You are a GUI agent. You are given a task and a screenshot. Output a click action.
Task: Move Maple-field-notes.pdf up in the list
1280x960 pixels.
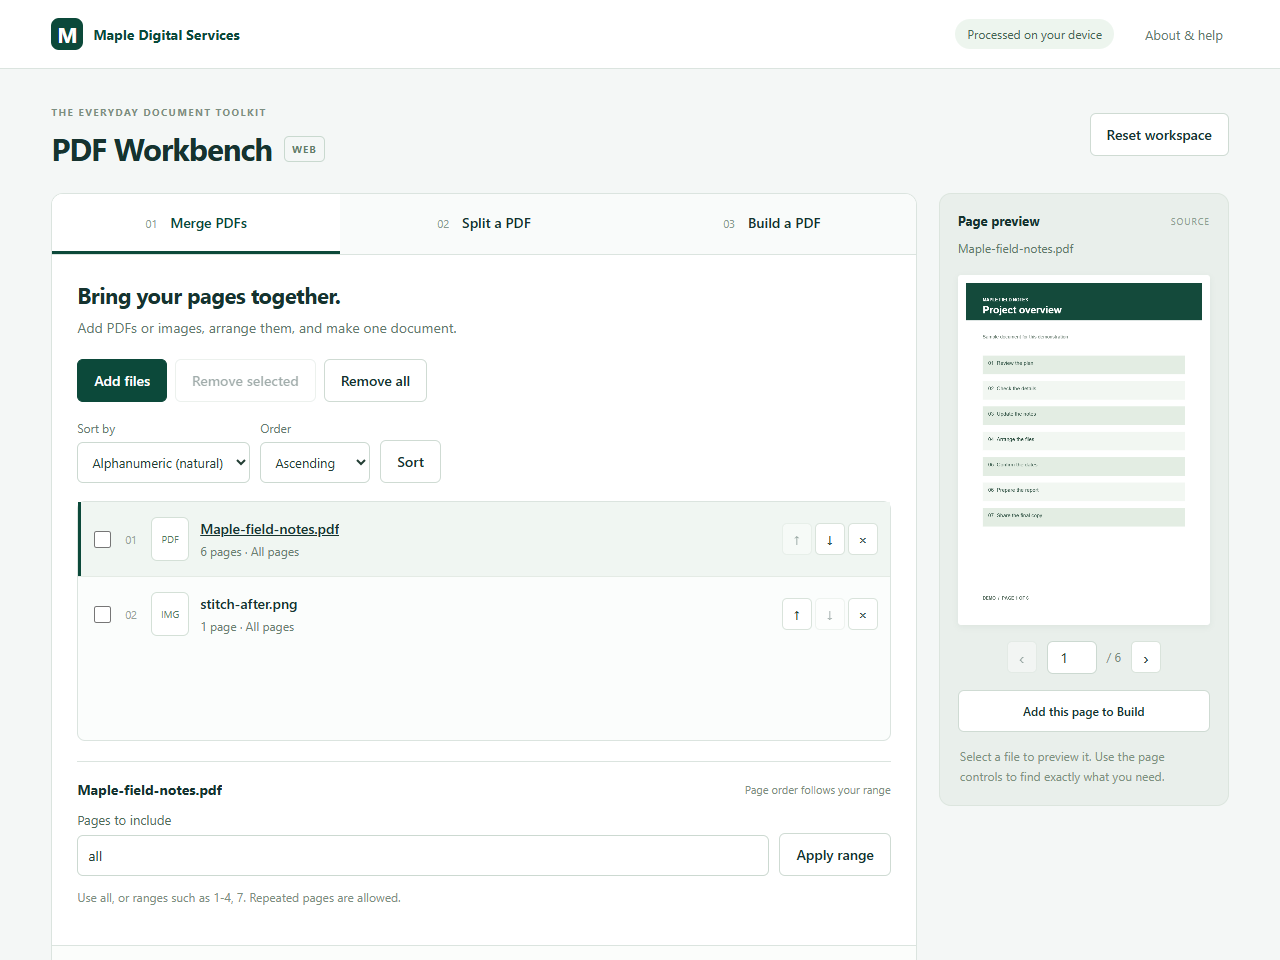(x=797, y=540)
